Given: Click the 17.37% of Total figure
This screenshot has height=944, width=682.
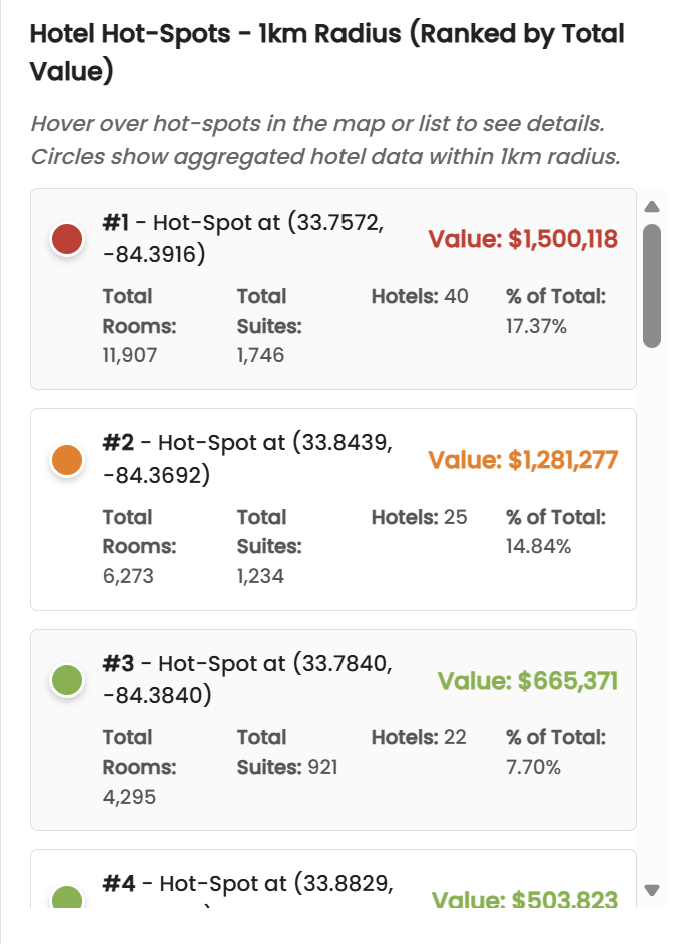Looking at the screenshot, I should point(537,326).
